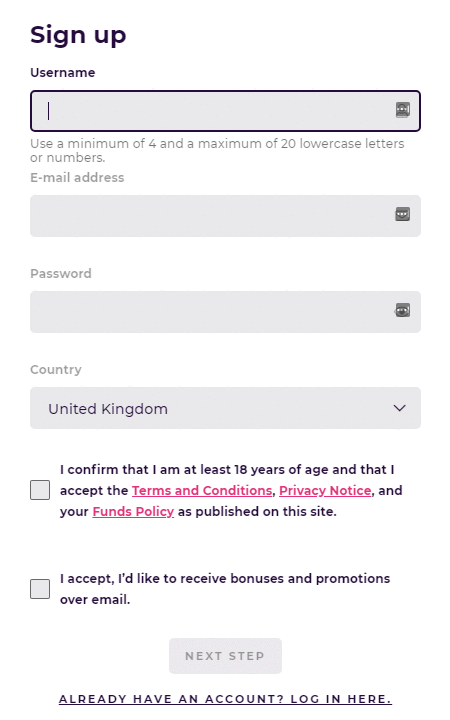Click the 'I accept, I'd like to receive bonuses' label text
Screen dimensions: 450x720
225,589
